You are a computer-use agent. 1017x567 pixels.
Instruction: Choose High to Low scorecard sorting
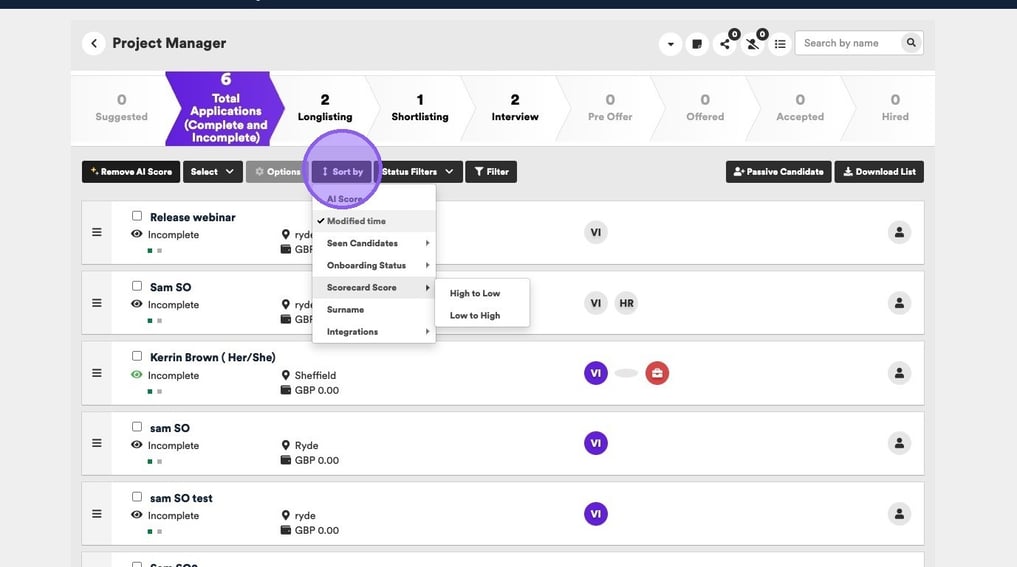pyautogui.click(x=475, y=294)
